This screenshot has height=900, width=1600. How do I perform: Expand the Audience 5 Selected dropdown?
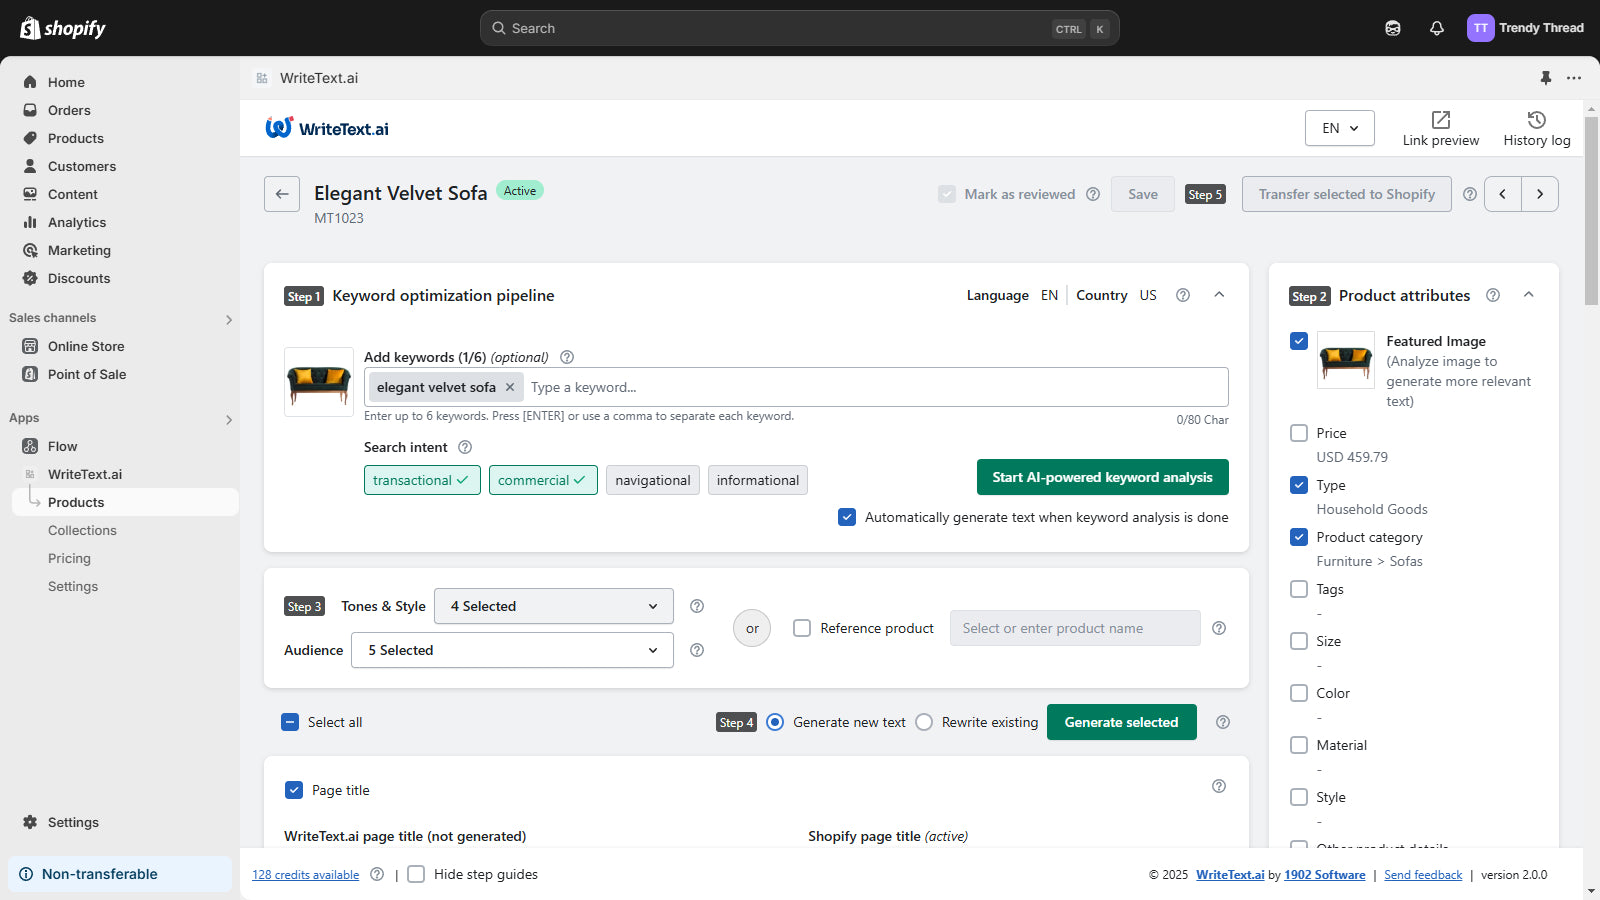point(511,650)
